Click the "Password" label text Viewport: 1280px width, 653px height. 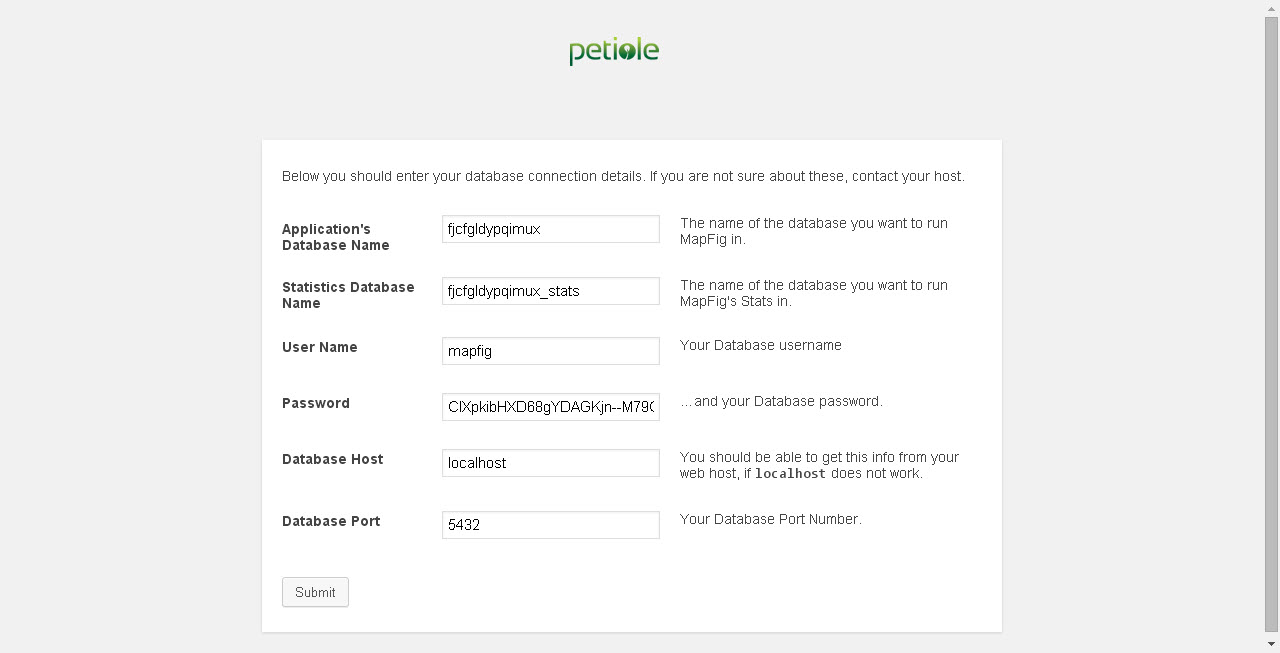pyautogui.click(x=316, y=403)
